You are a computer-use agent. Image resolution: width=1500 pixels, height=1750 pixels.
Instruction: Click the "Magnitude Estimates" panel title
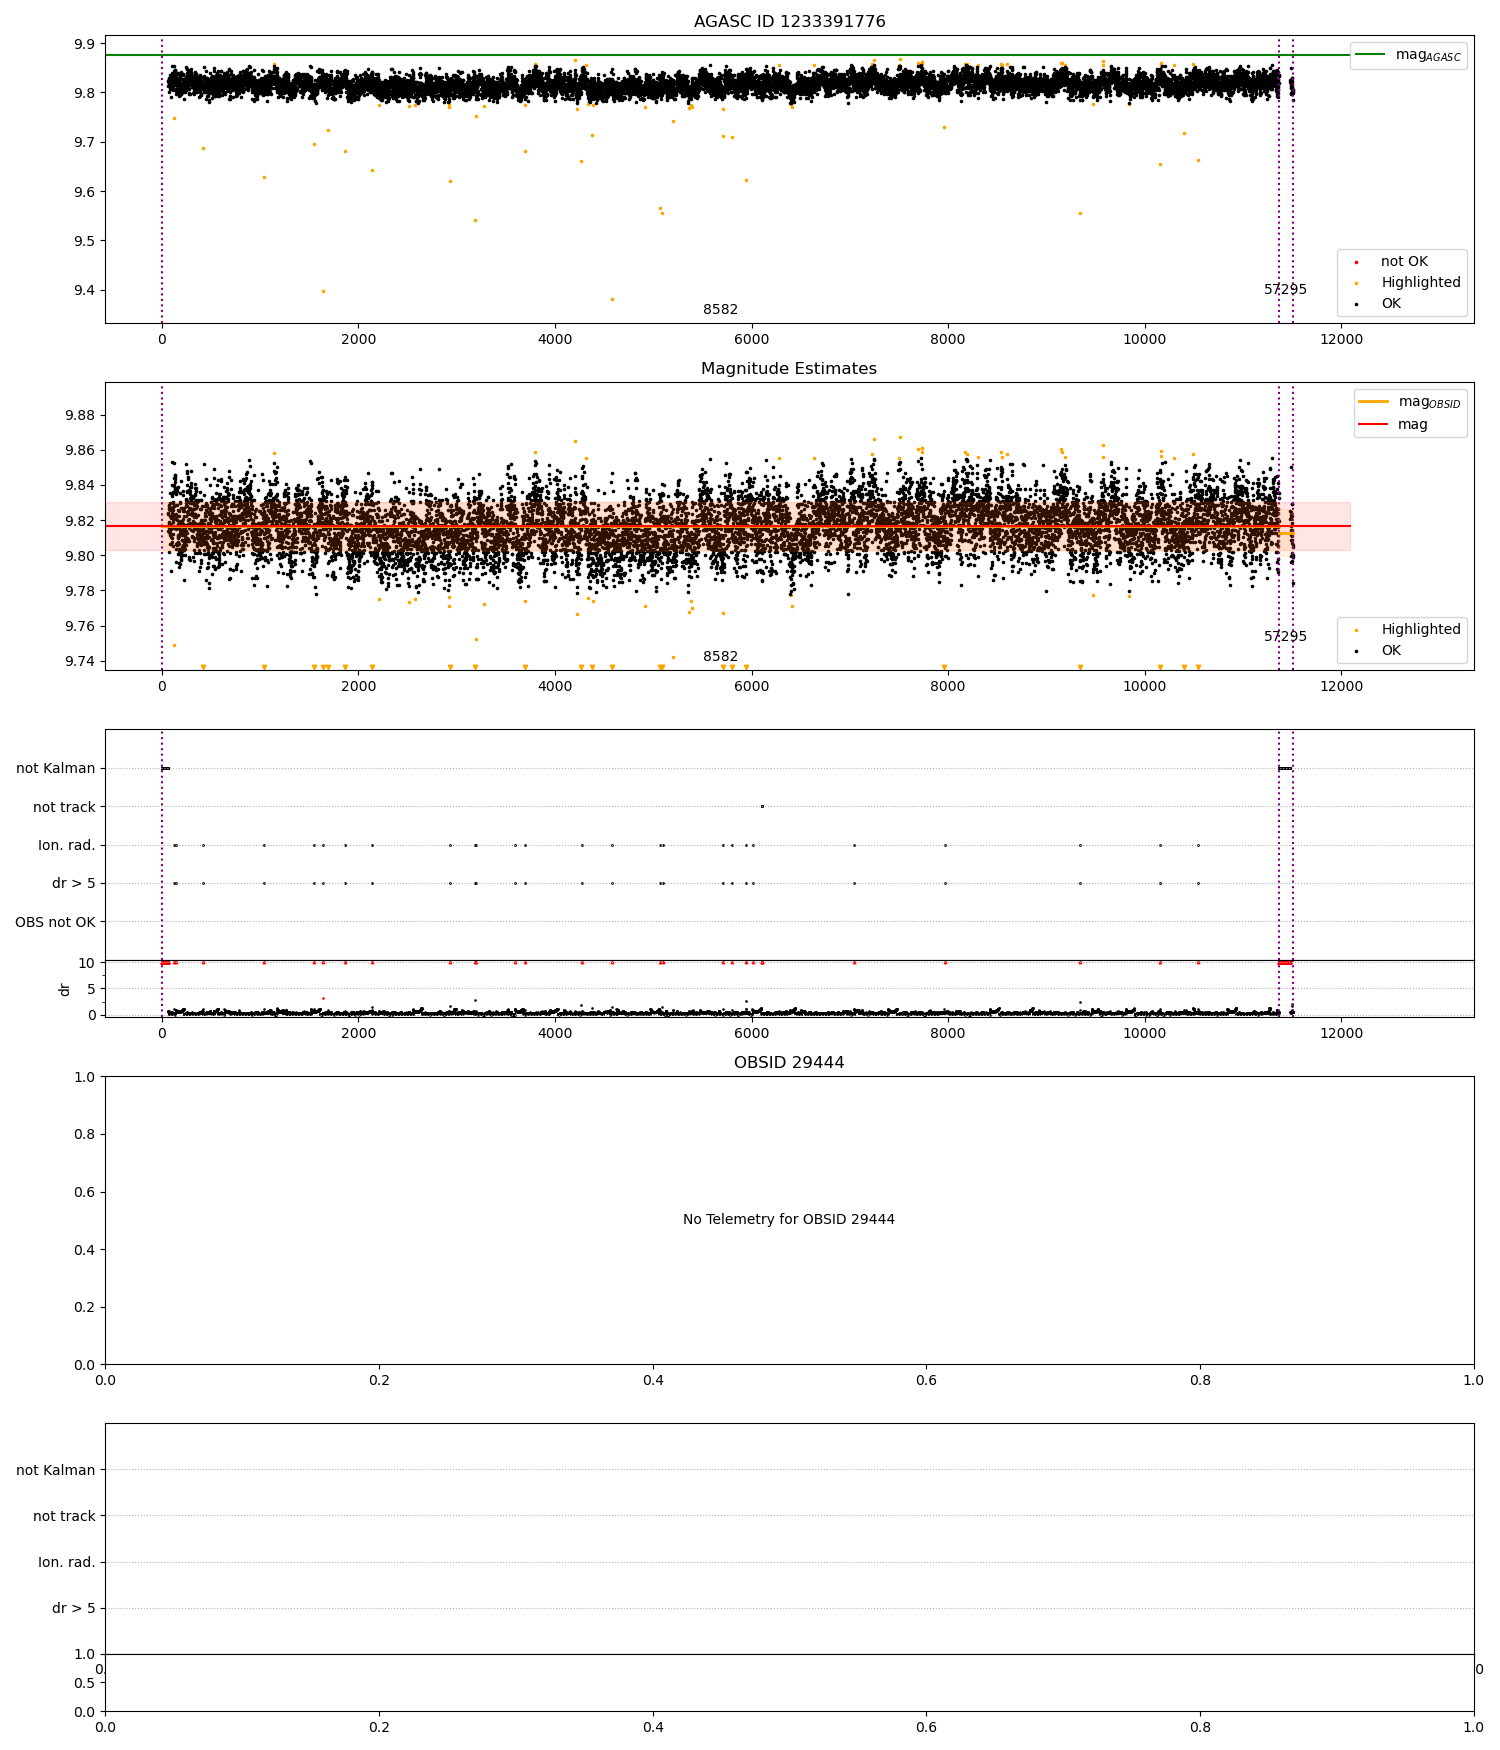pos(789,369)
